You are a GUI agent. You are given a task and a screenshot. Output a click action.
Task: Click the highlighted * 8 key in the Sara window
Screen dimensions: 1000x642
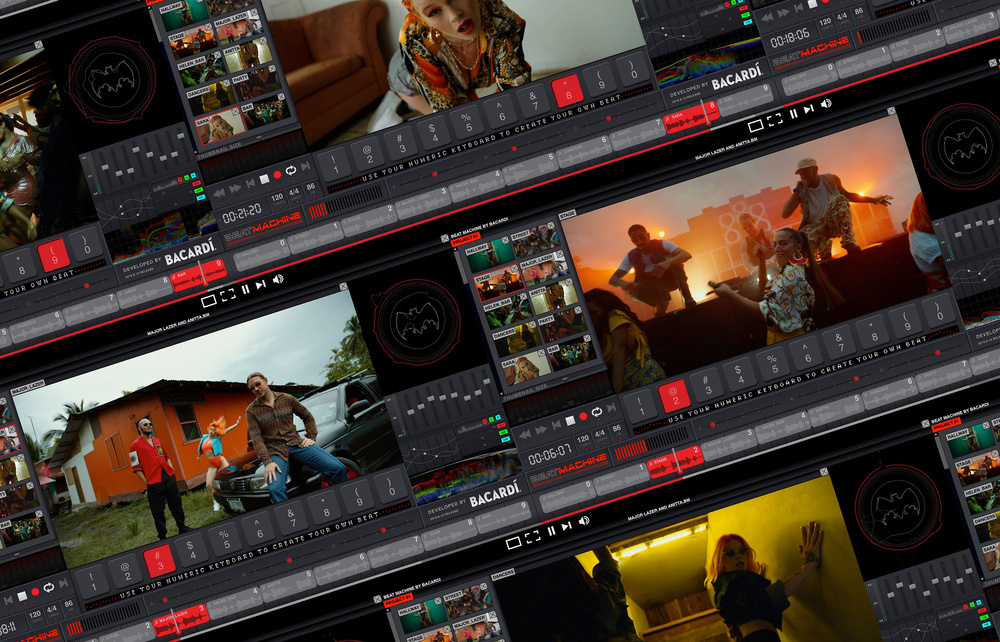566,90
